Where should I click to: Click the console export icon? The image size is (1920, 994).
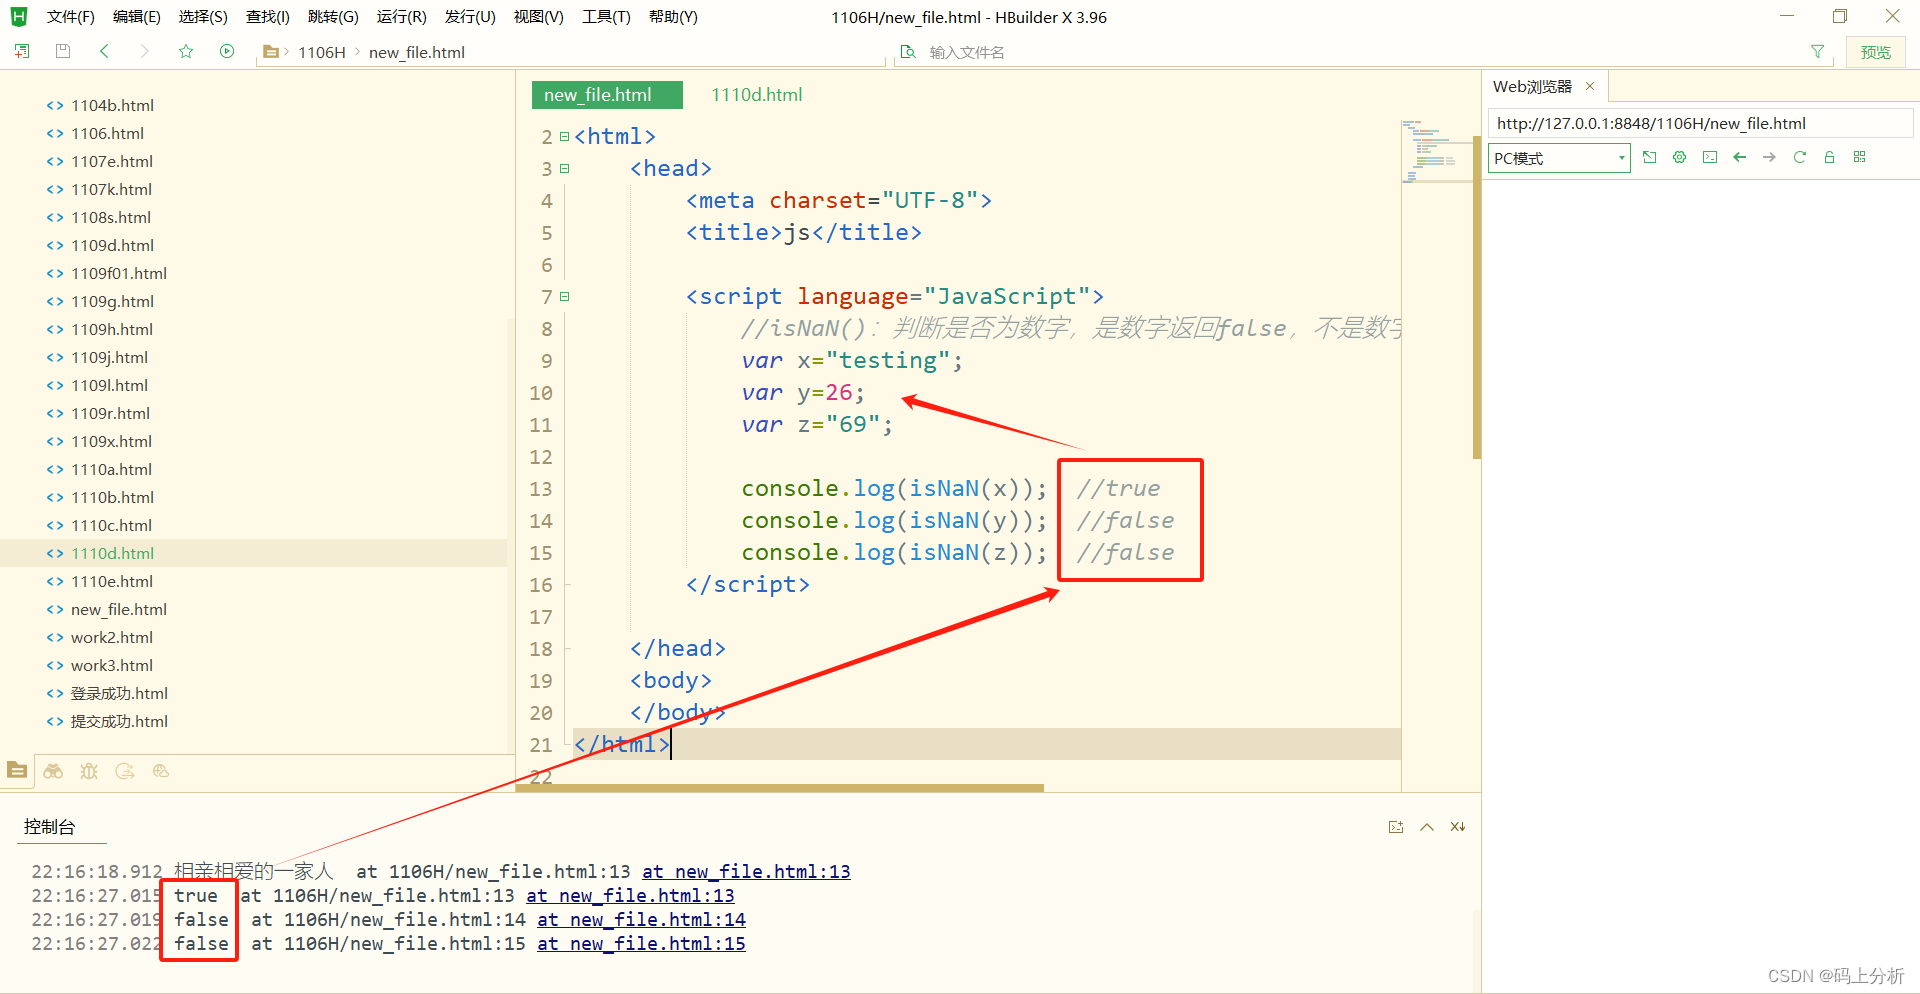1396,827
